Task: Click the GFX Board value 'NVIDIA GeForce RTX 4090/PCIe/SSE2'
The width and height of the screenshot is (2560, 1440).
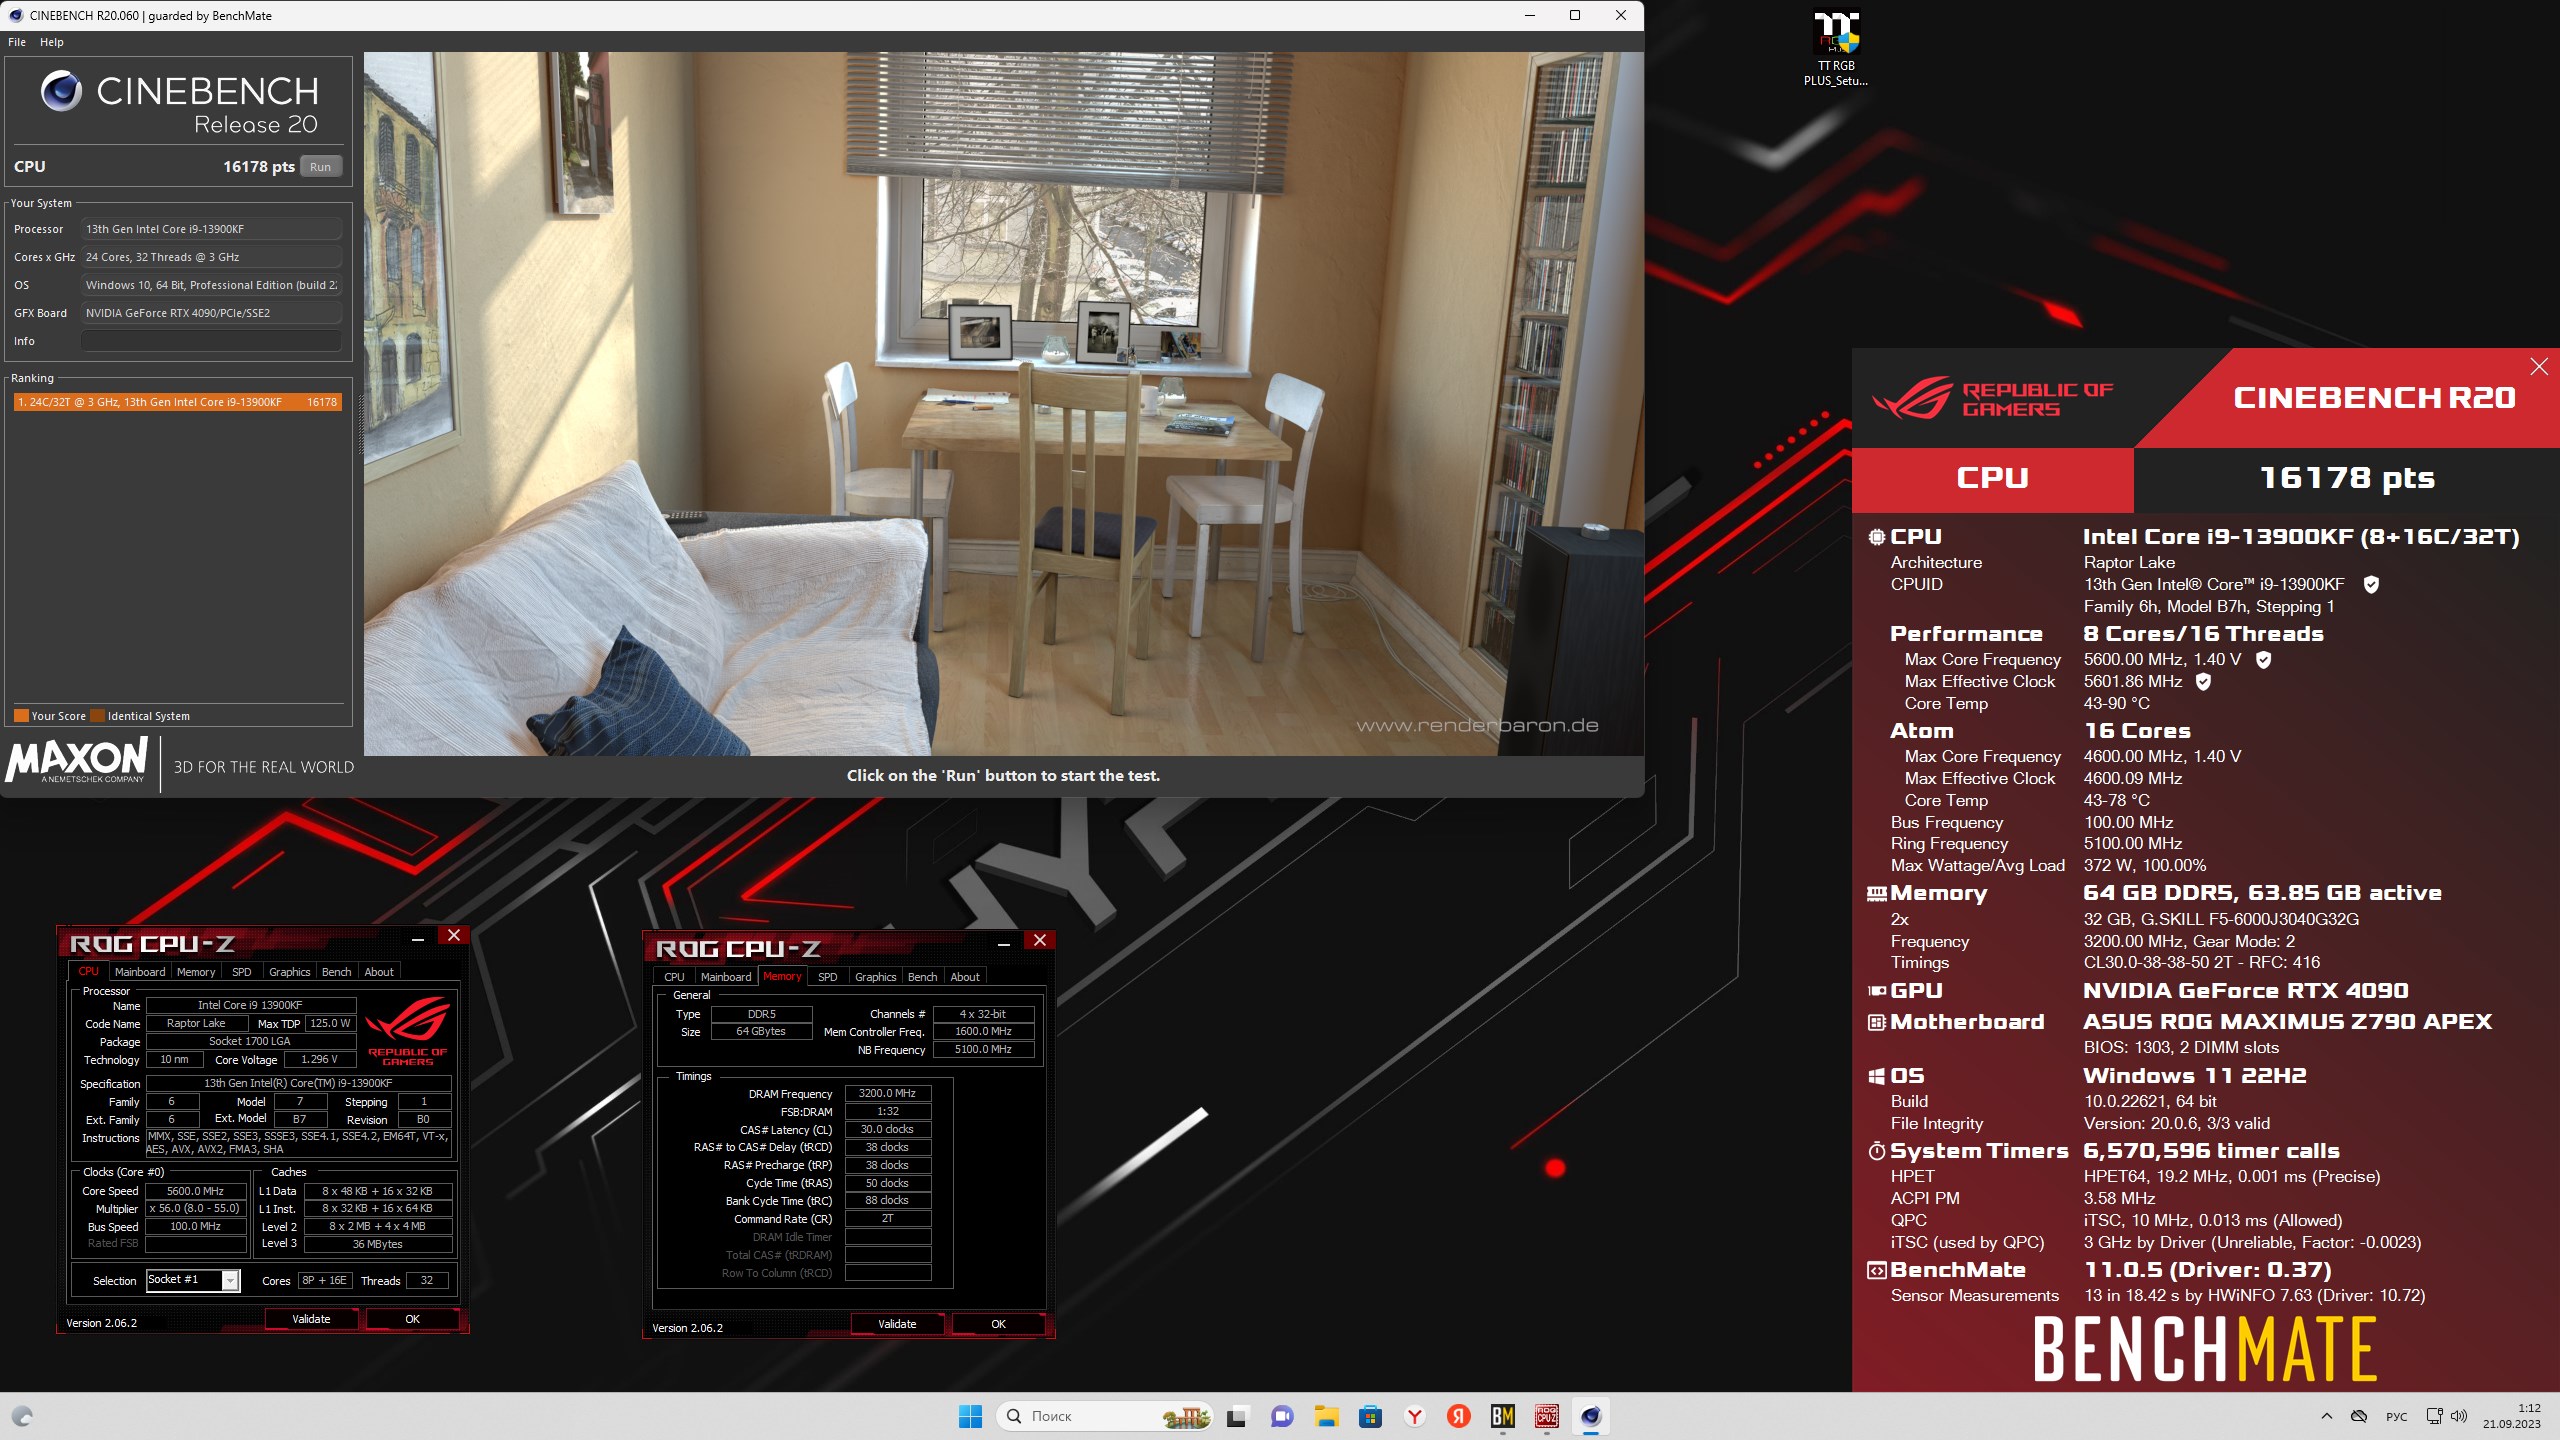Action: (x=211, y=313)
